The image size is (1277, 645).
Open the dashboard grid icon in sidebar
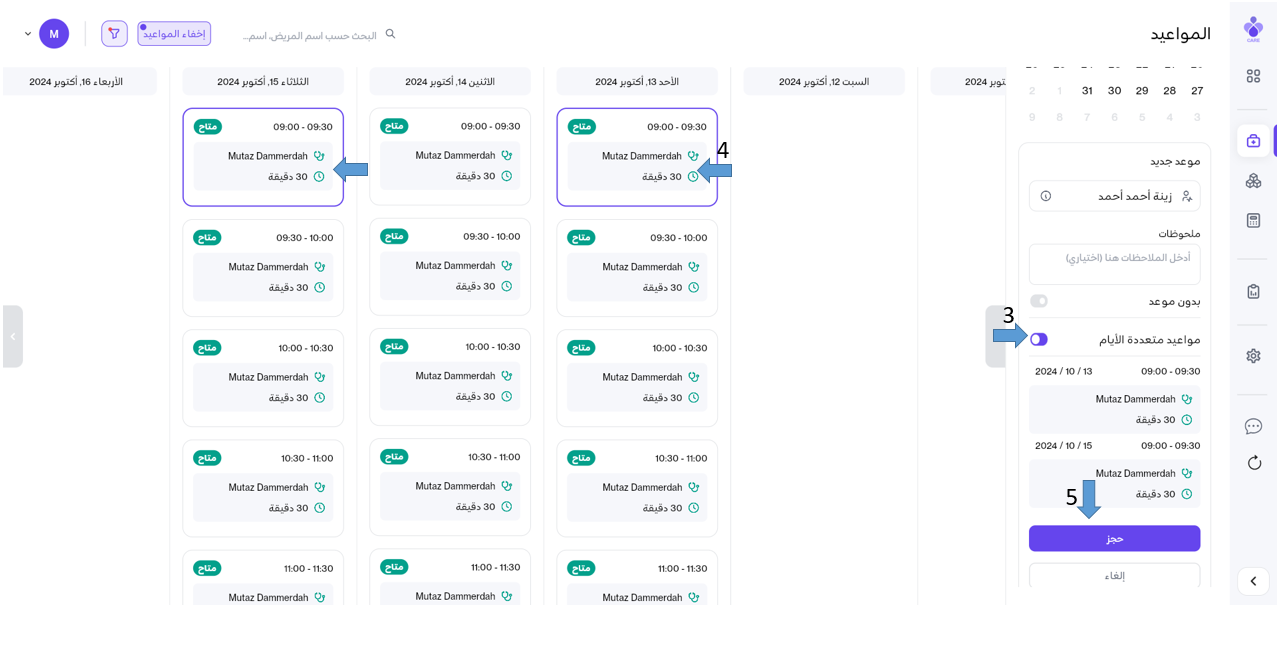click(x=1253, y=76)
